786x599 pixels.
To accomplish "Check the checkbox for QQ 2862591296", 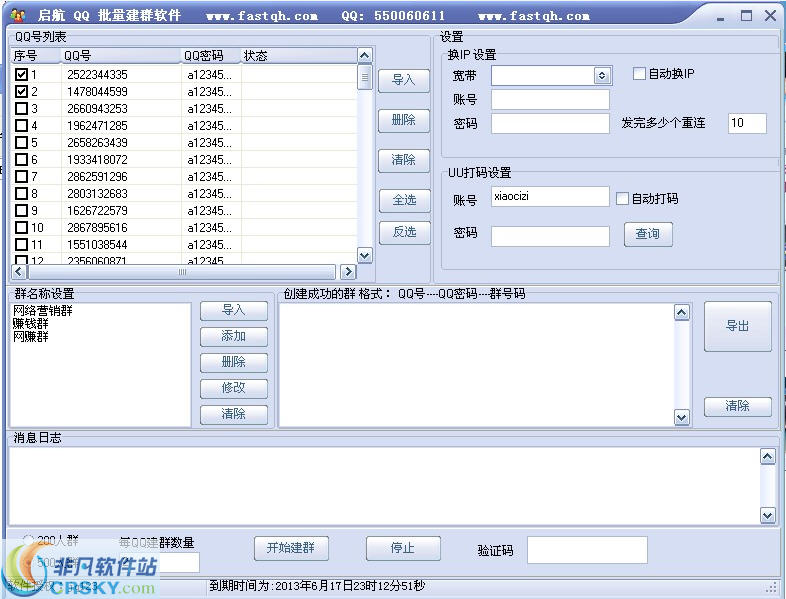I will pyautogui.click(x=21, y=177).
